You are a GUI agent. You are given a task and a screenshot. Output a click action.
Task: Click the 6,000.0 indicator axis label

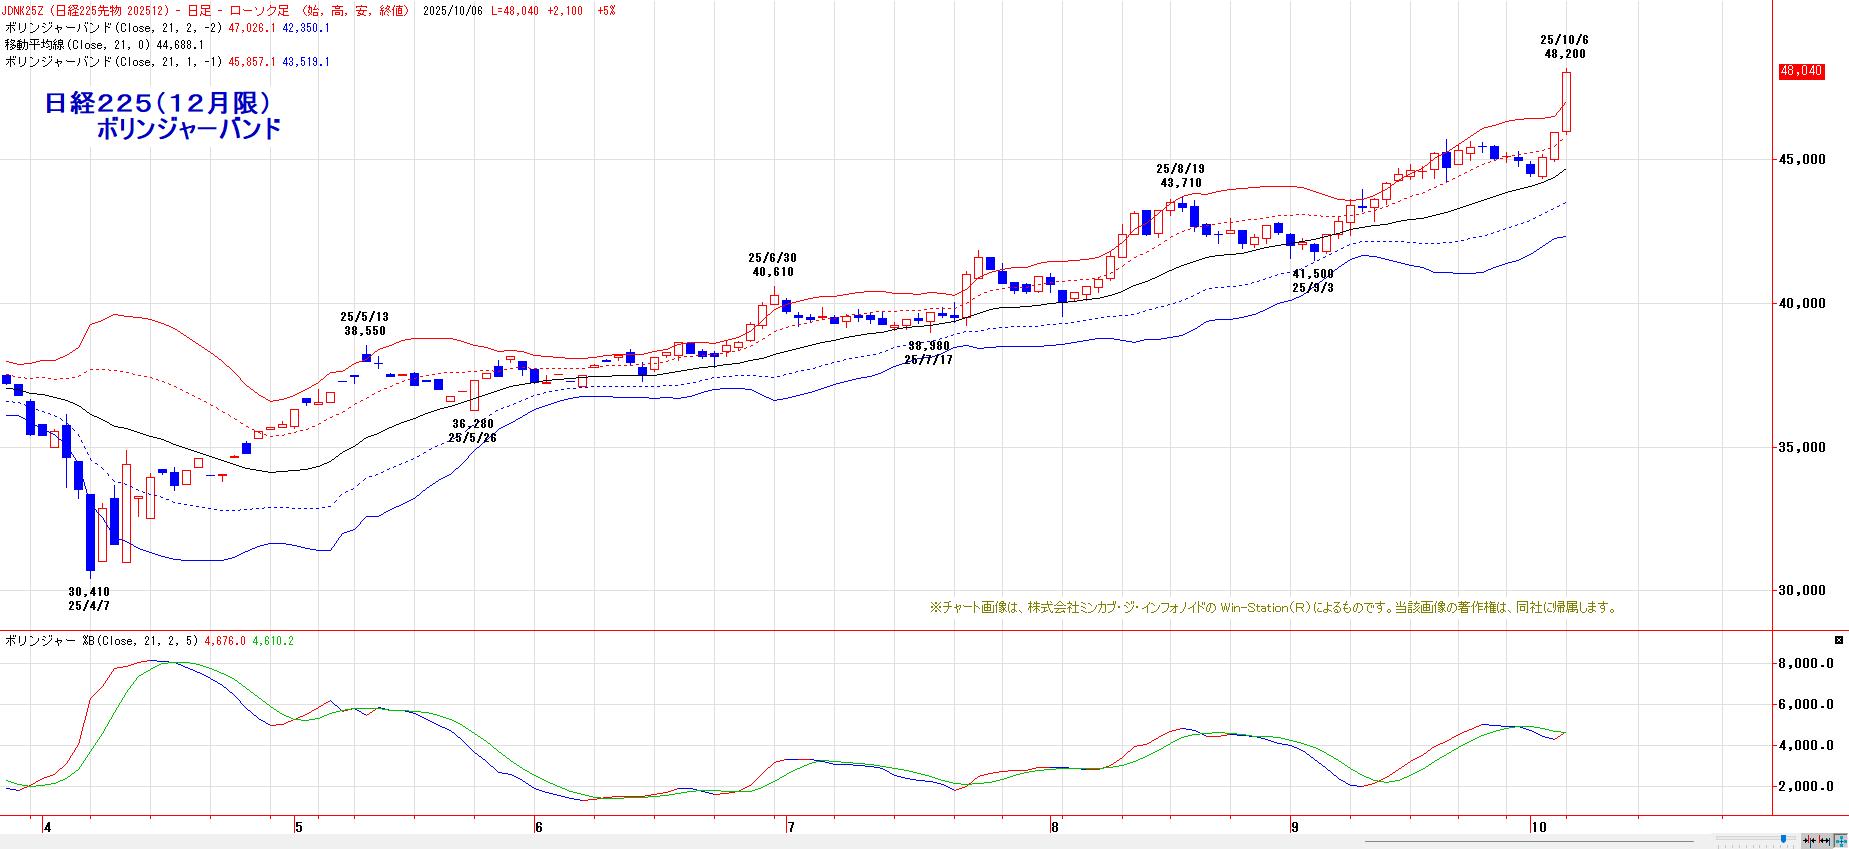pos(1805,705)
